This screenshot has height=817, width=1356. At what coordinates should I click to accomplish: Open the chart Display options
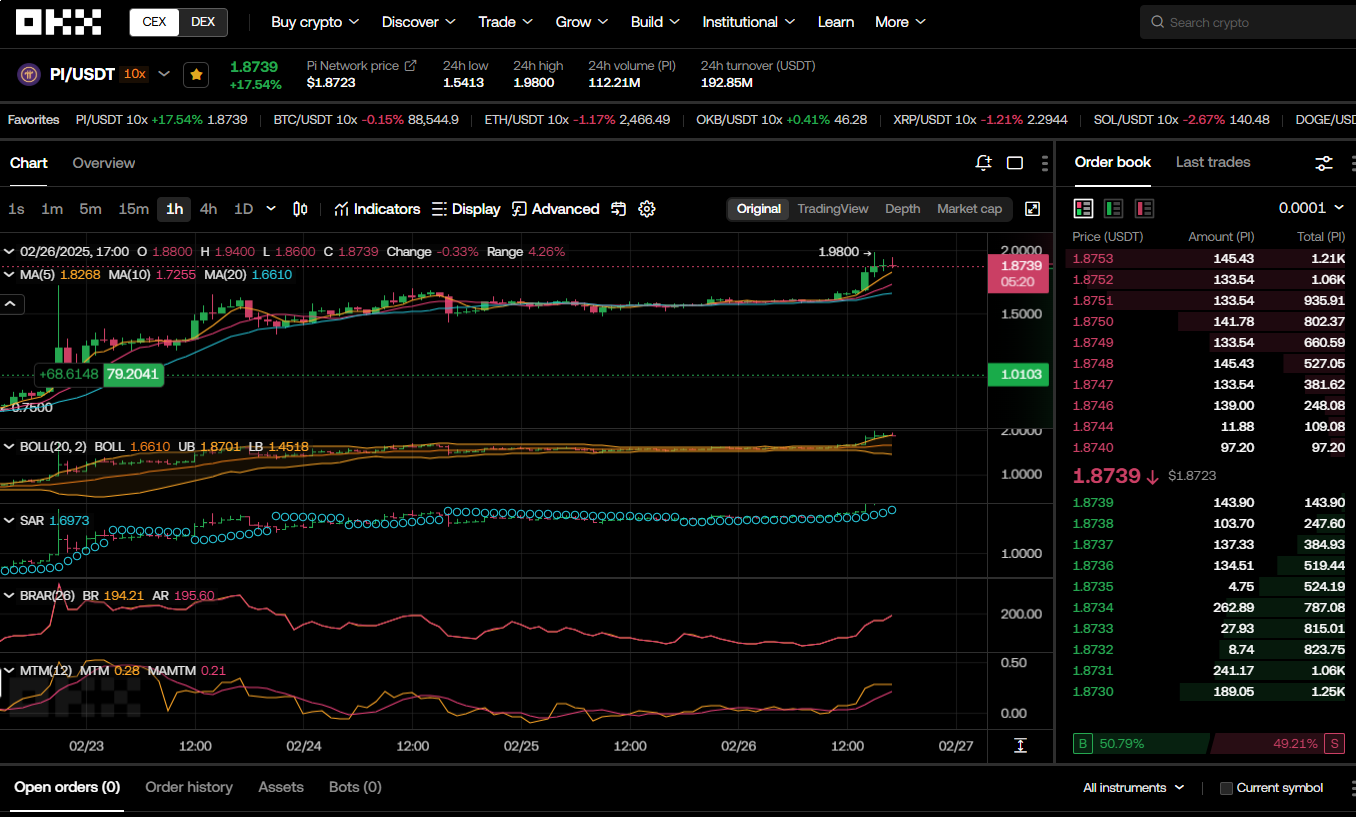(x=466, y=209)
